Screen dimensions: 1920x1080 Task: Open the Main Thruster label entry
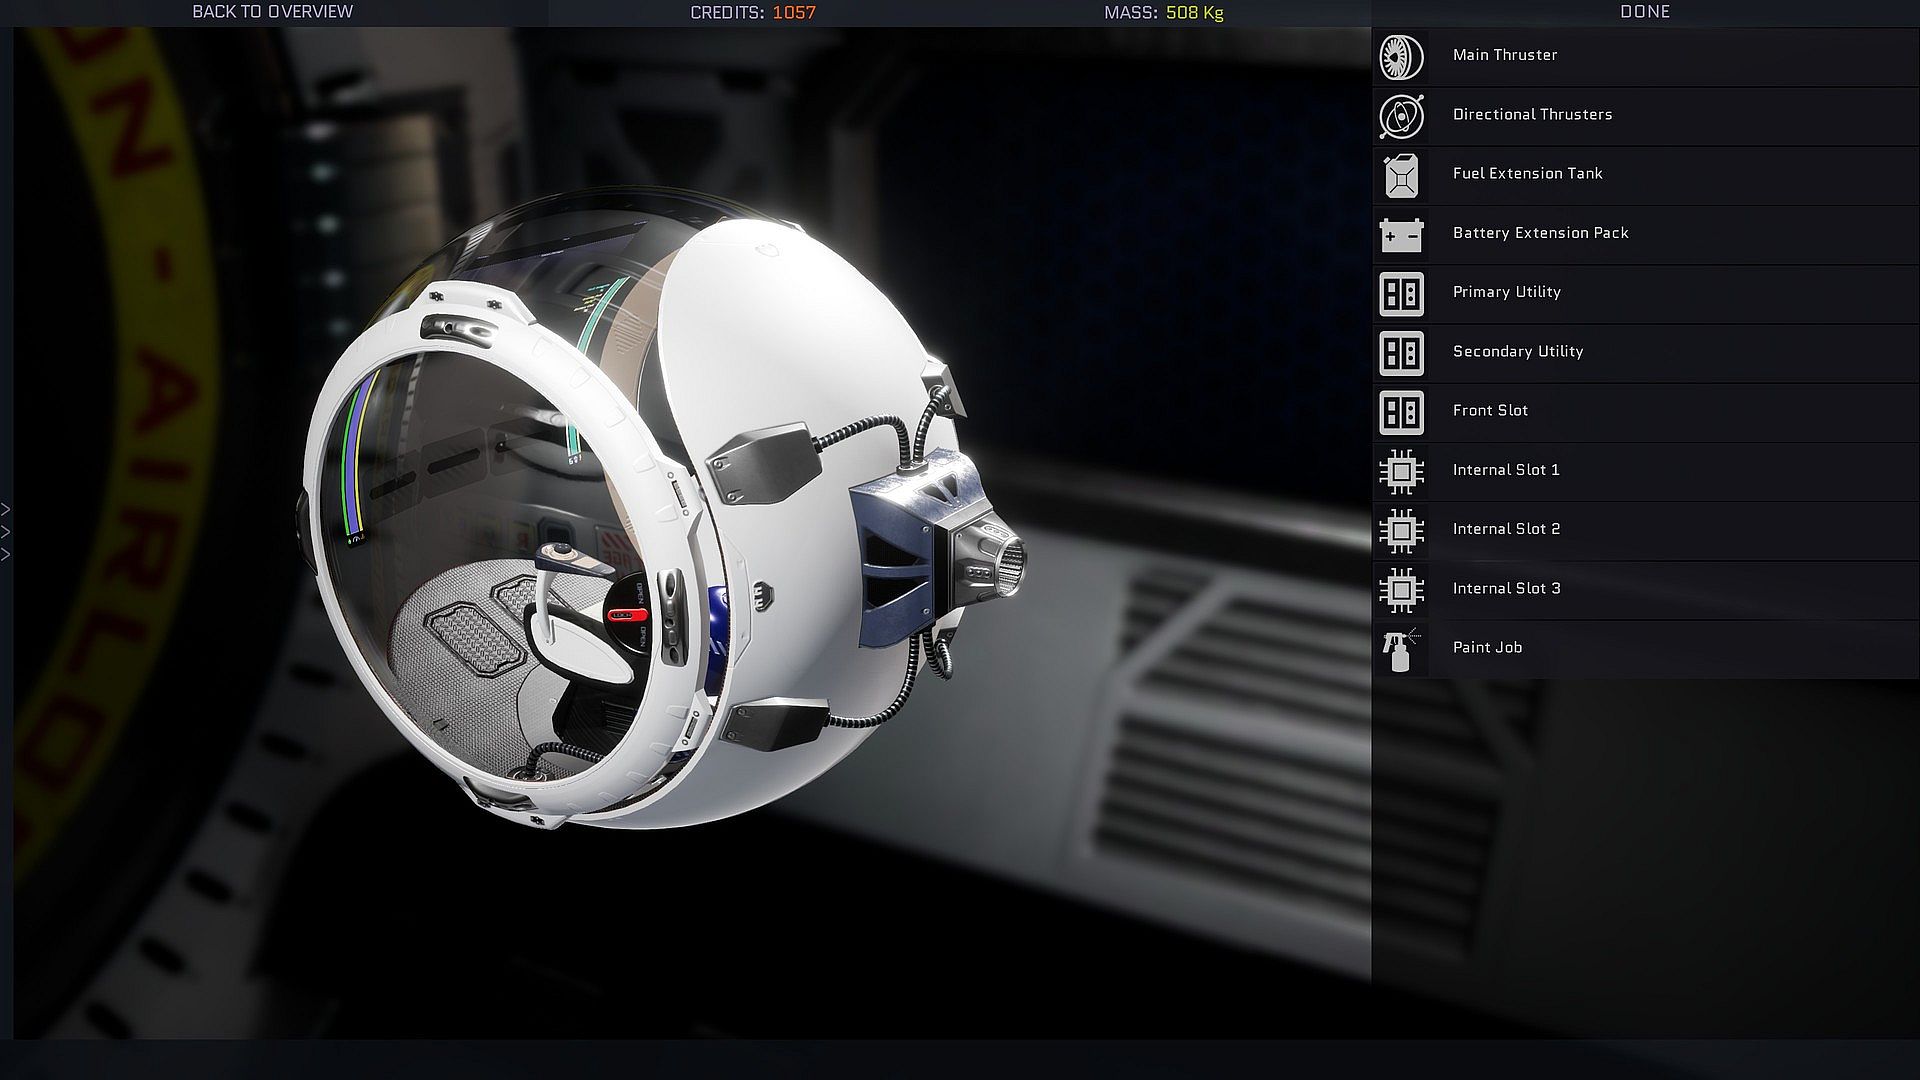point(1504,55)
